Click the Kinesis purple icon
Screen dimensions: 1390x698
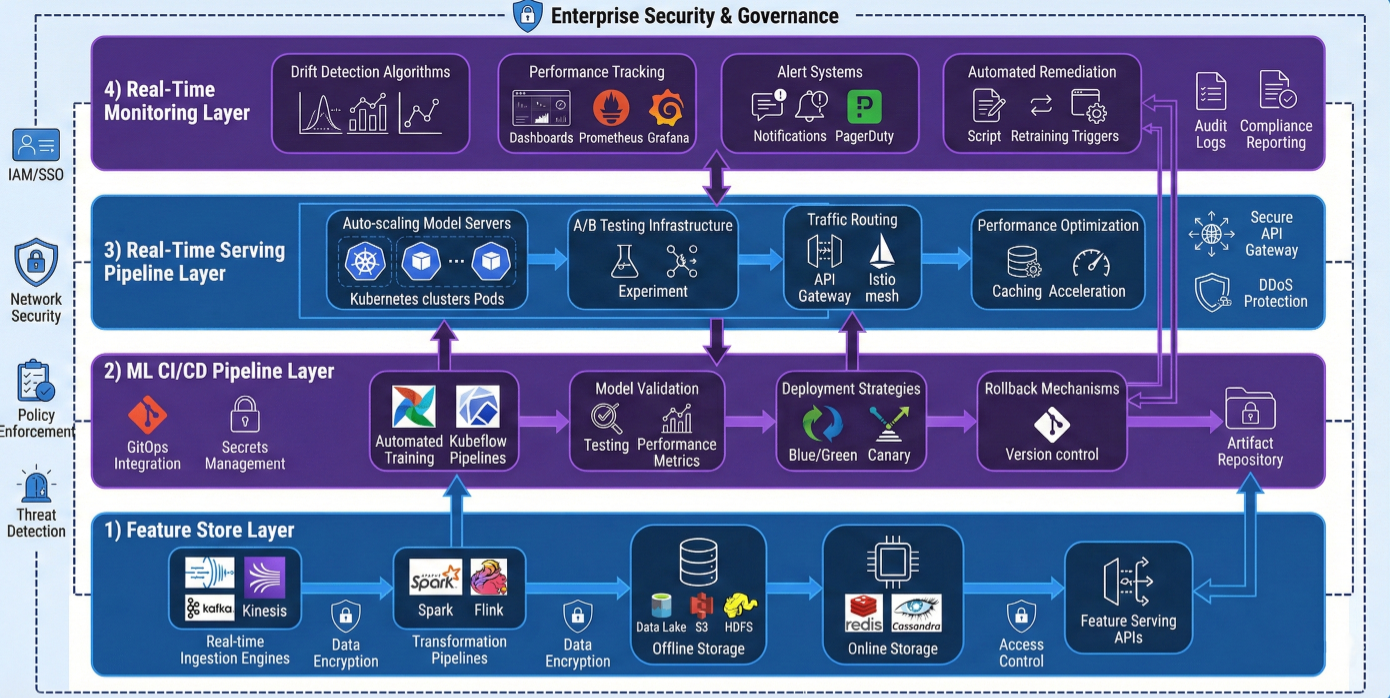point(264,578)
